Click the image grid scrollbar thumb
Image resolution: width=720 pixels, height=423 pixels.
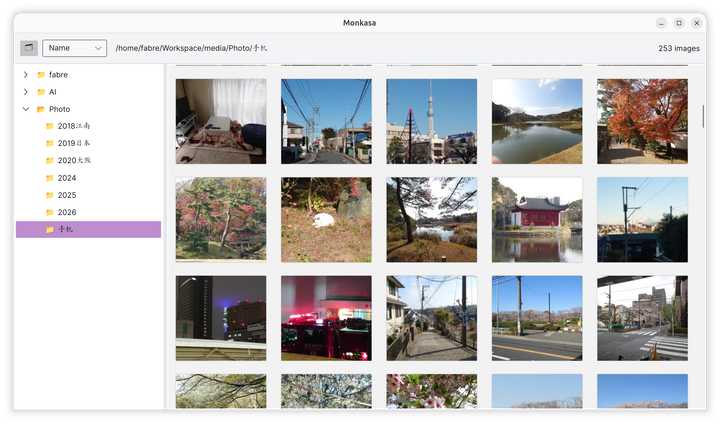click(703, 116)
